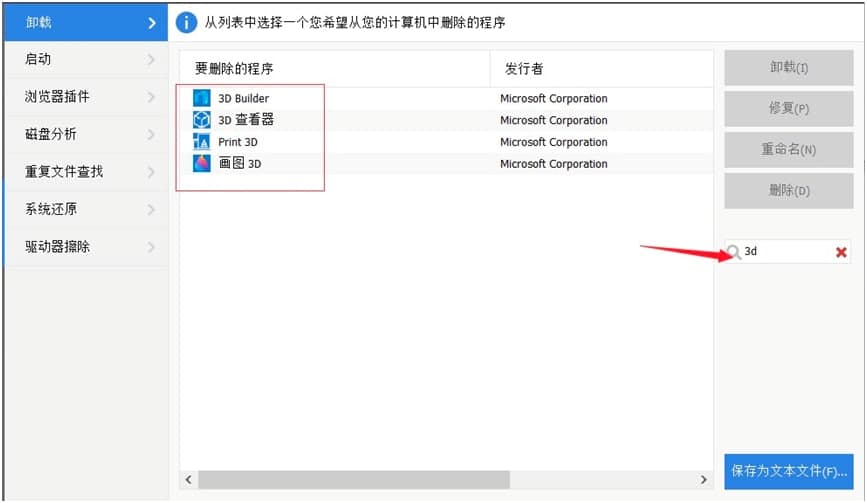867x503 pixels.
Task: Click Microsoft Corporation publisher of 3D Builder
Action: click(x=553, y=98)
